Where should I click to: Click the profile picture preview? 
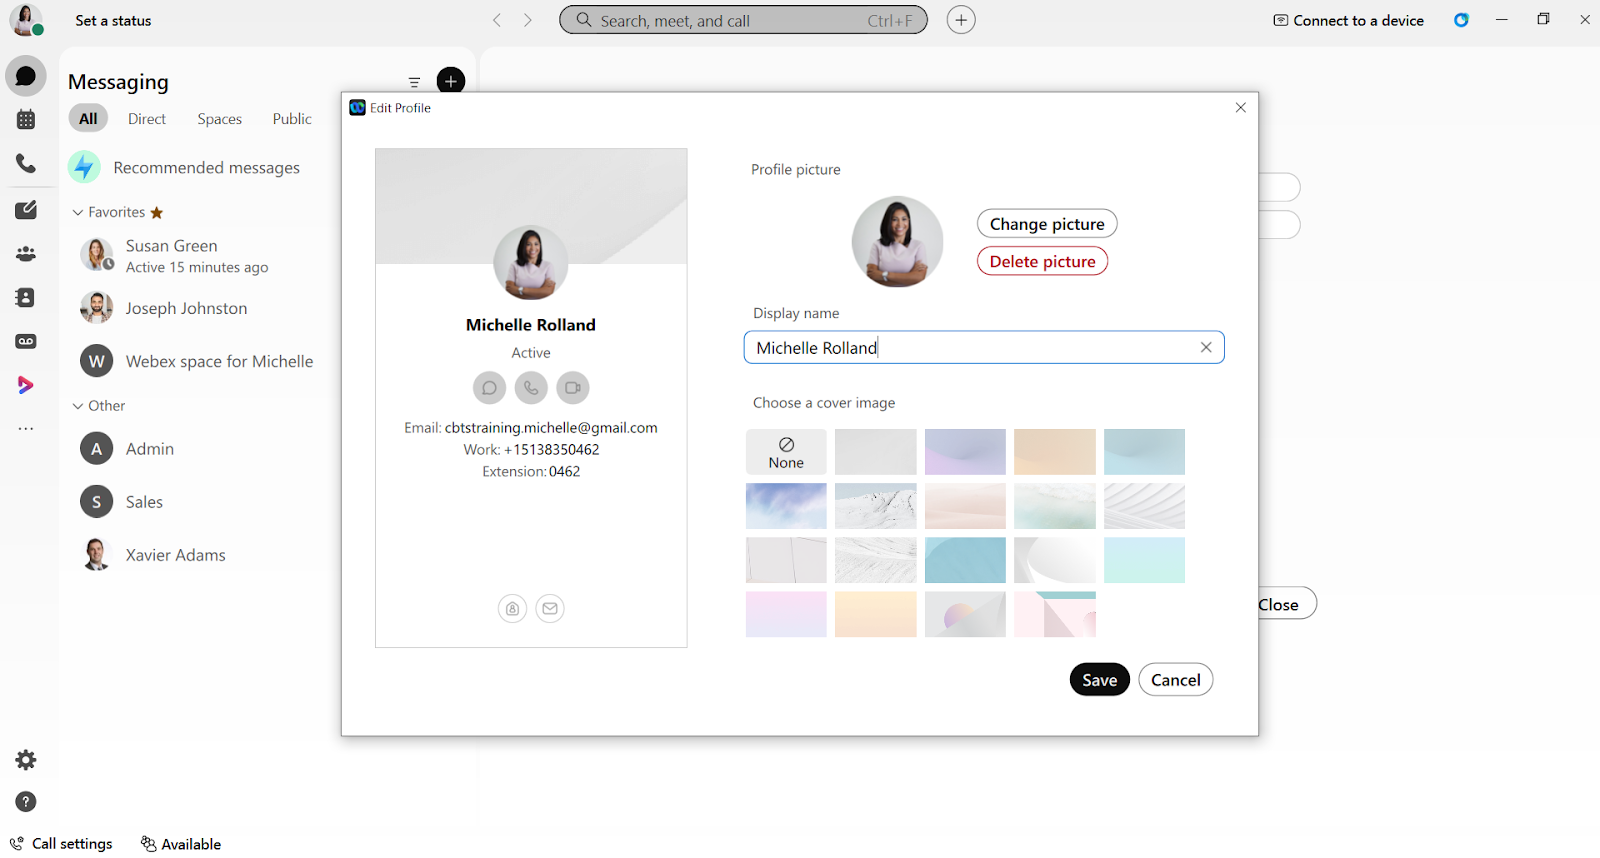pos(897,242)
